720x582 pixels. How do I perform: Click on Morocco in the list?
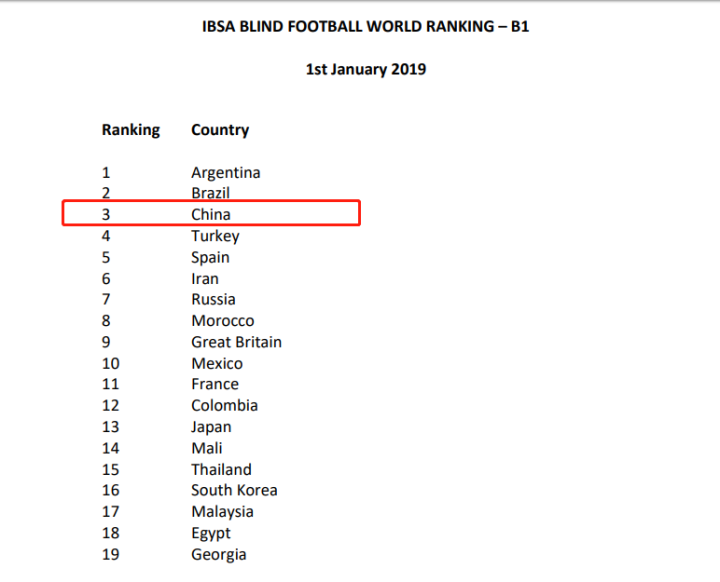222,321
